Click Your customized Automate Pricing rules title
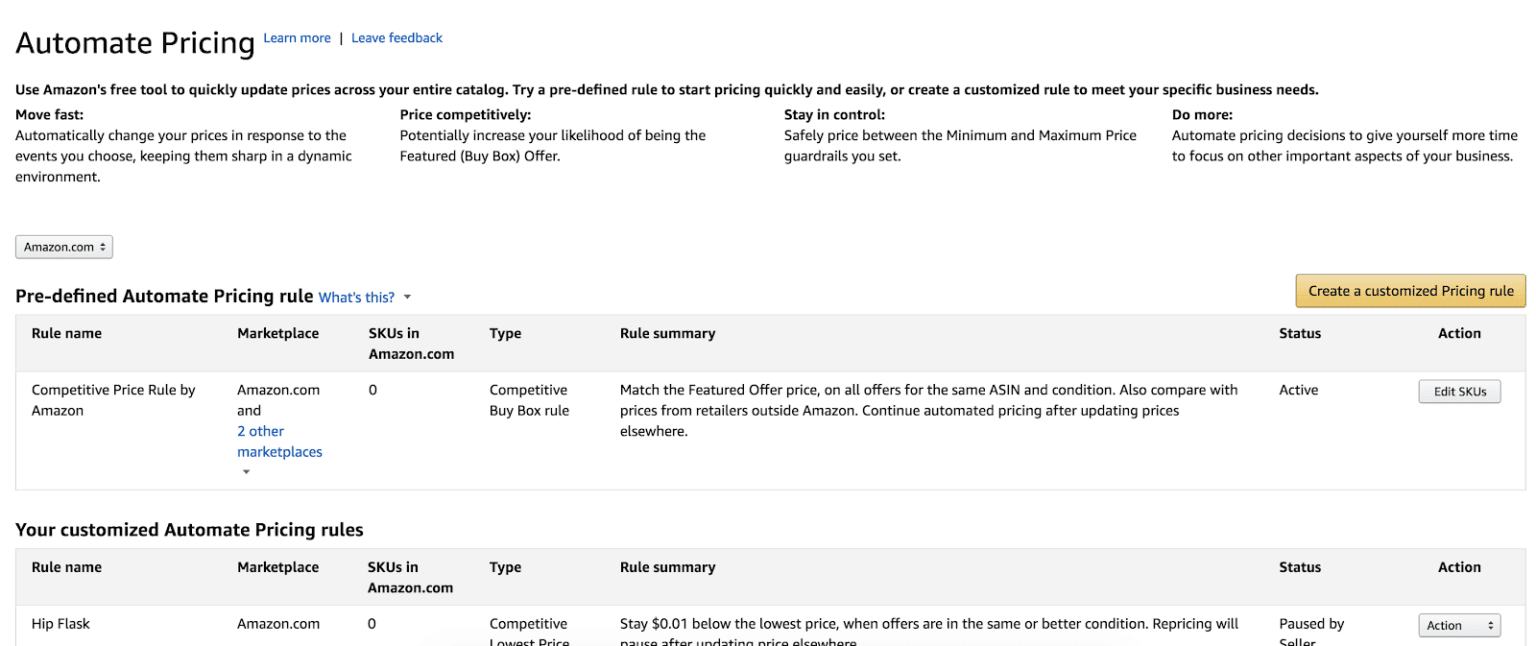The image size is (1536, 646). click(189, 530)
